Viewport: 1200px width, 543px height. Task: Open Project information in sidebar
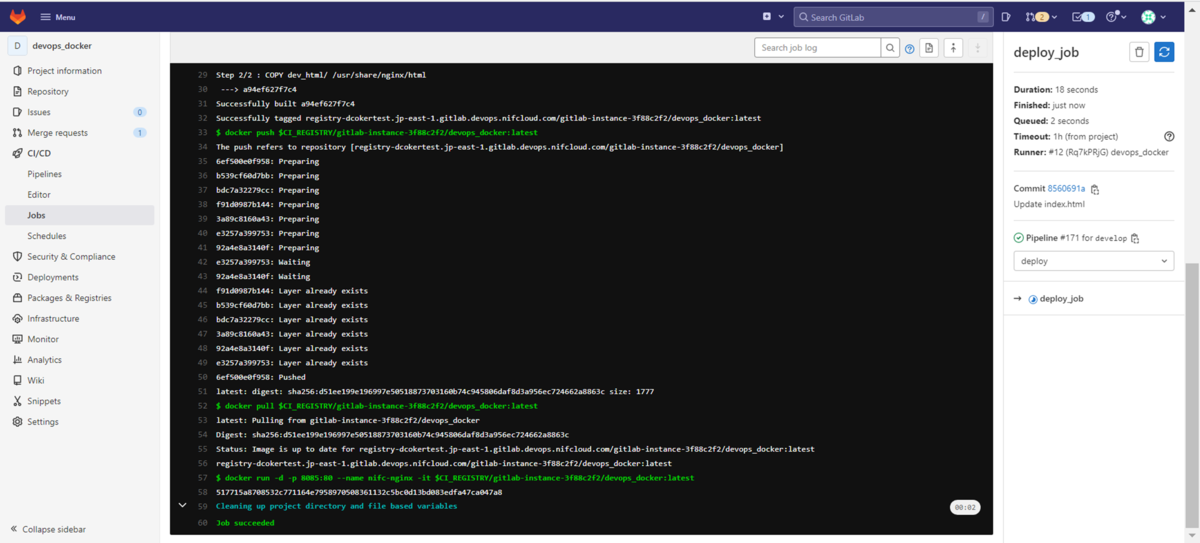click(79, 71)
